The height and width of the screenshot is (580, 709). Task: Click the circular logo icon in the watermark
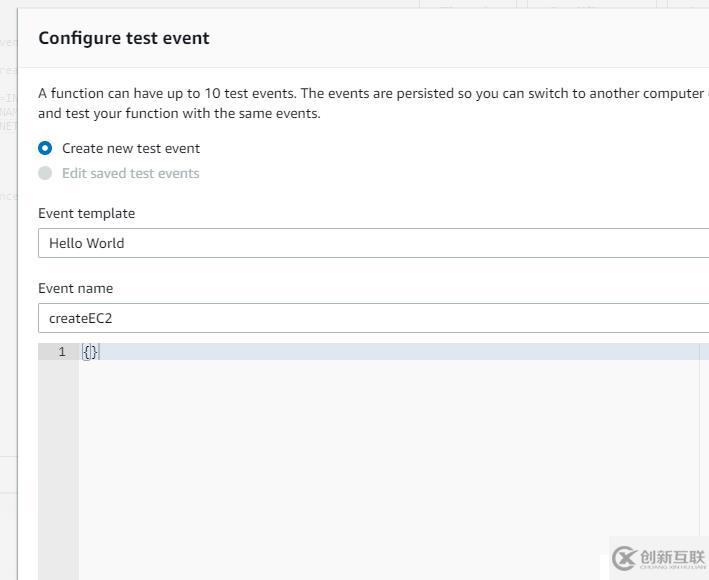625,558
